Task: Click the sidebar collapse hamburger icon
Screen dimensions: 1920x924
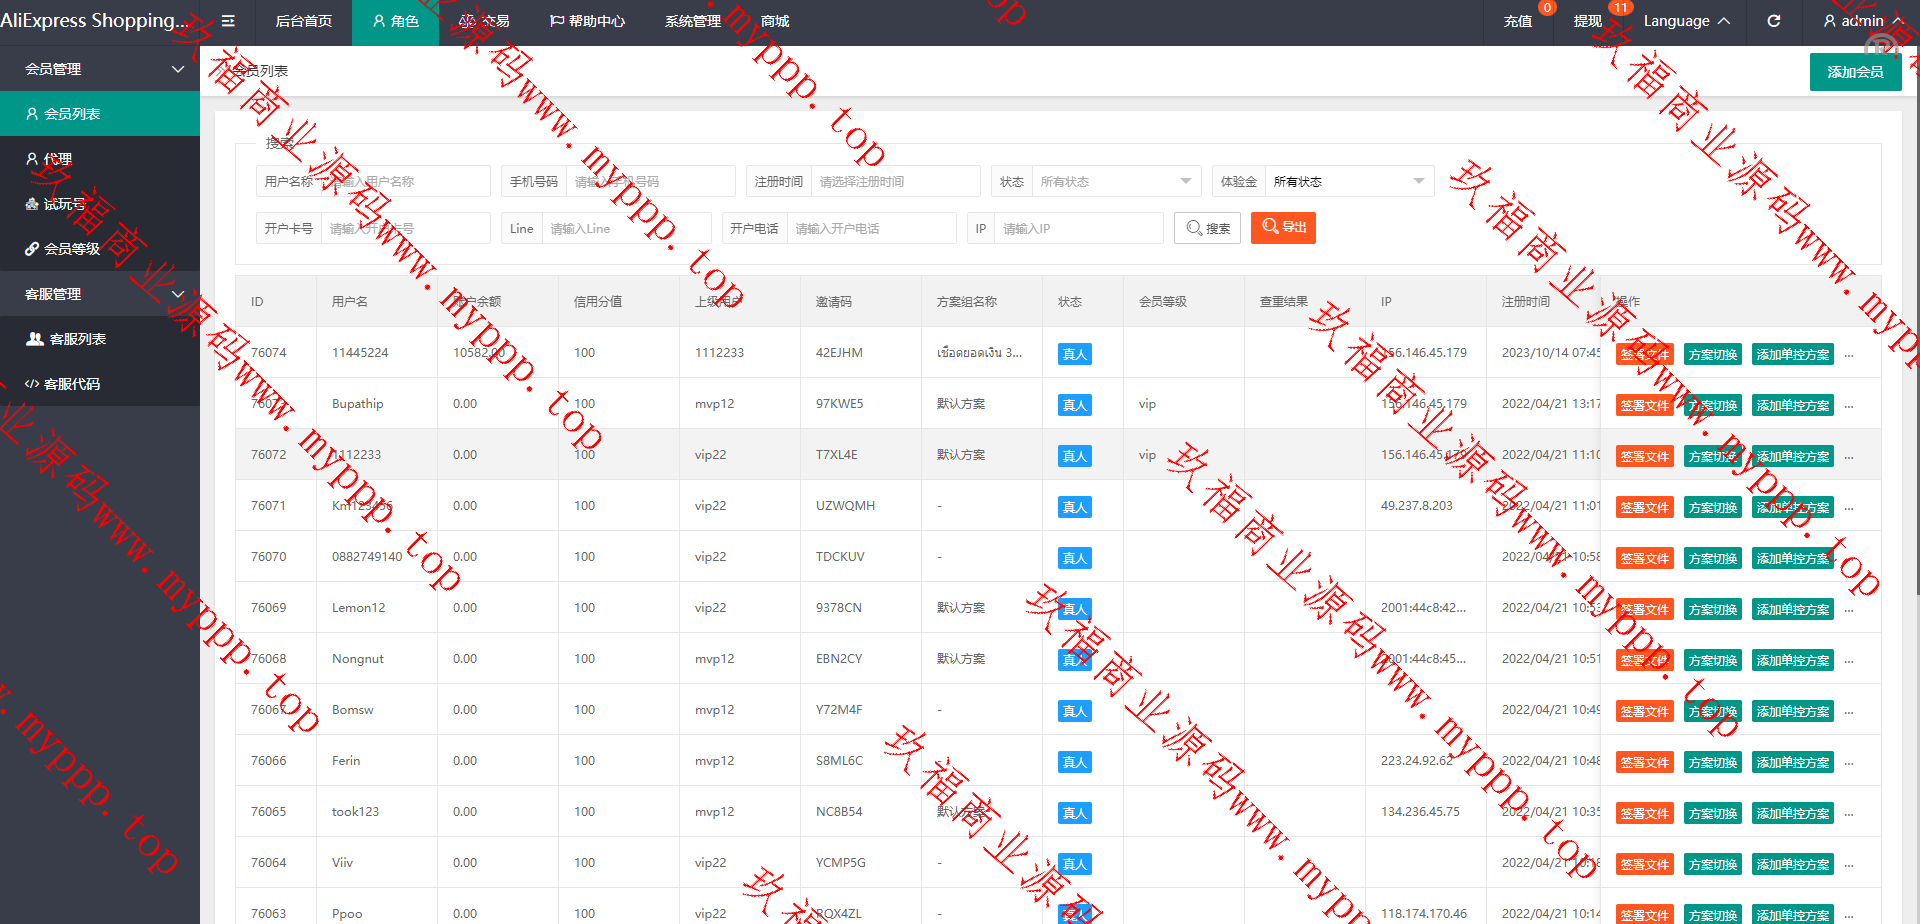Action: click(228, 21)
